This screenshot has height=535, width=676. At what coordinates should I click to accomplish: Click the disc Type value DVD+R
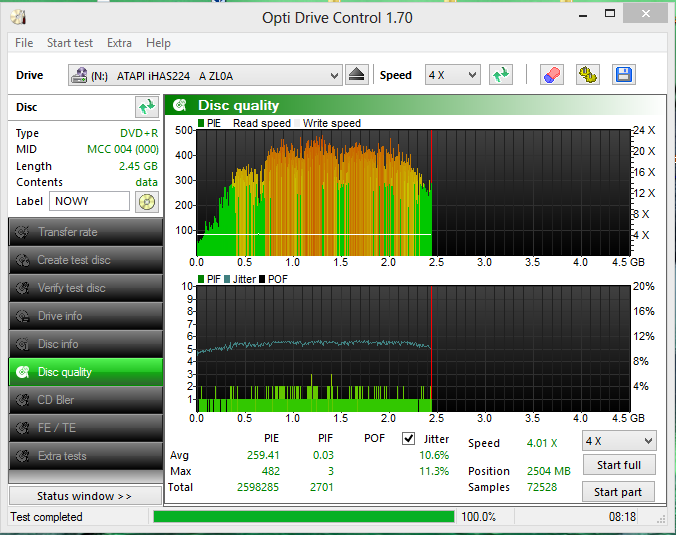(x=139, y=133)
